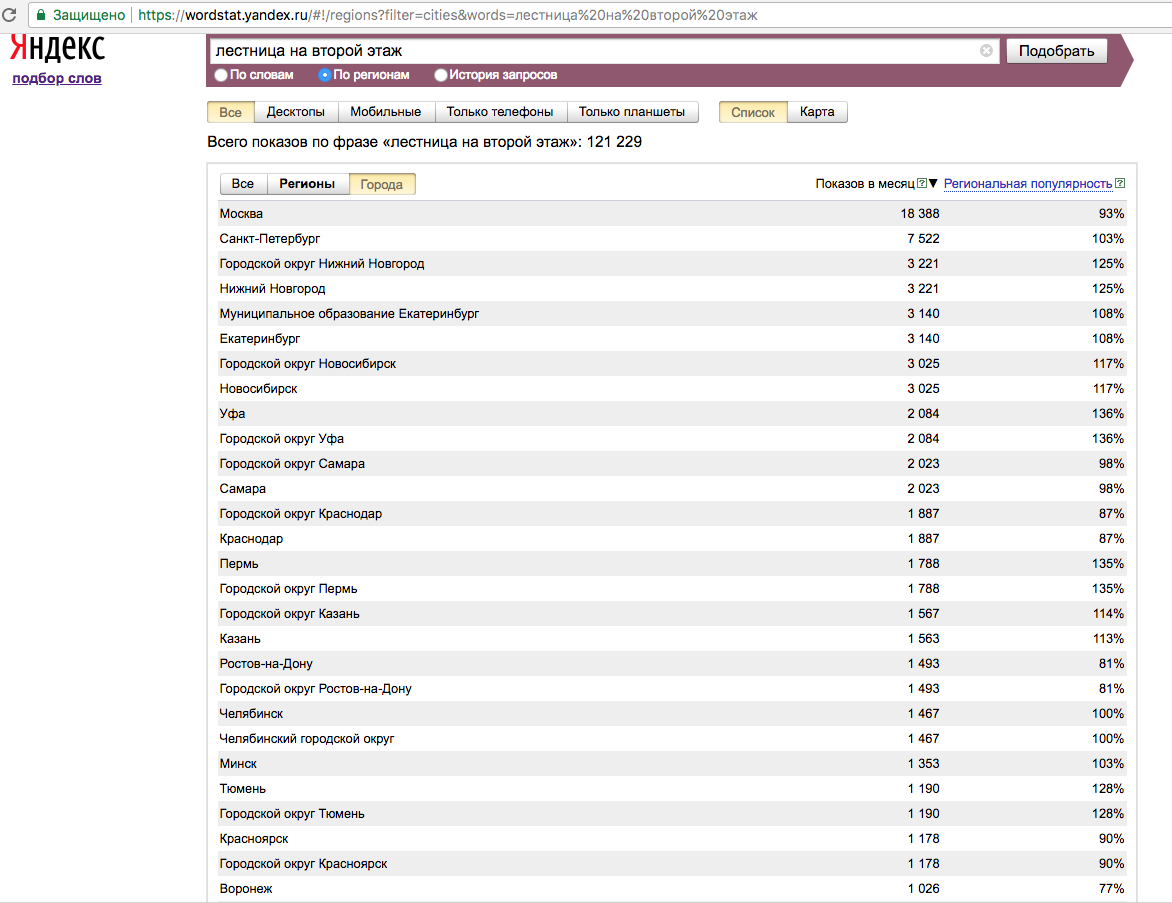Click the browser reload icon

[x=9, y=15]
